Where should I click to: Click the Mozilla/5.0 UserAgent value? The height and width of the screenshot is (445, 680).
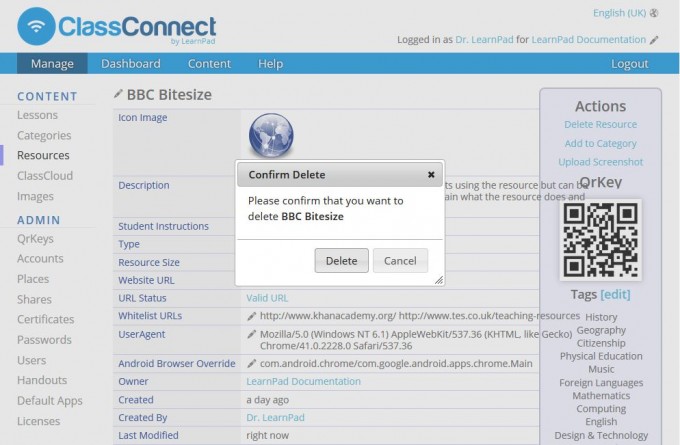pos(416,340)
